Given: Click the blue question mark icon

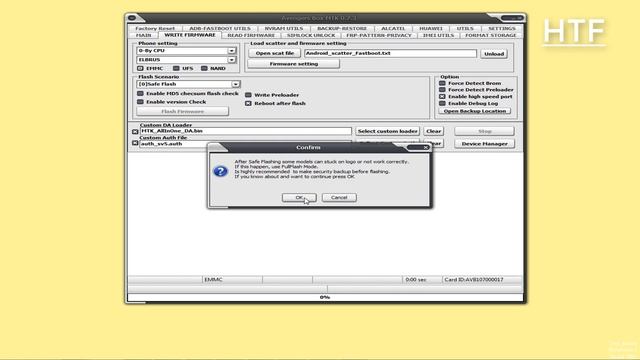Looking at the screenshot, I should (220, 171).
